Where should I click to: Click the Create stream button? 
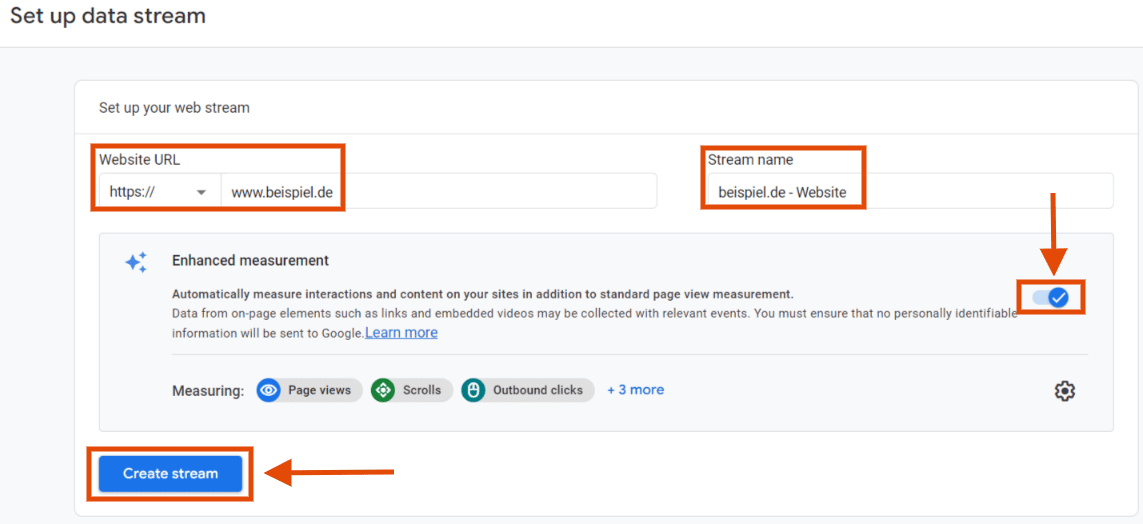click(x=171, y=474)
